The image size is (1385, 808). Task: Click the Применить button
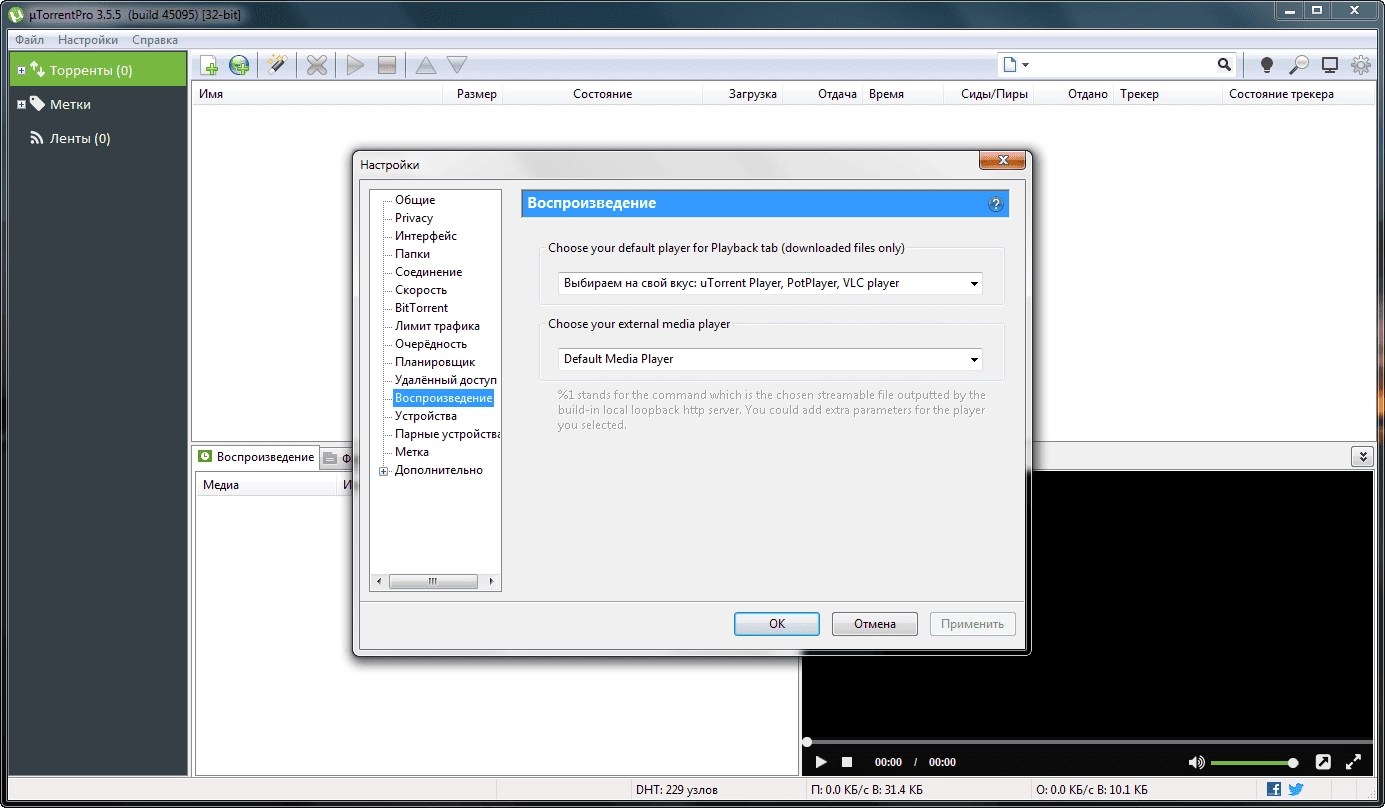973,624
